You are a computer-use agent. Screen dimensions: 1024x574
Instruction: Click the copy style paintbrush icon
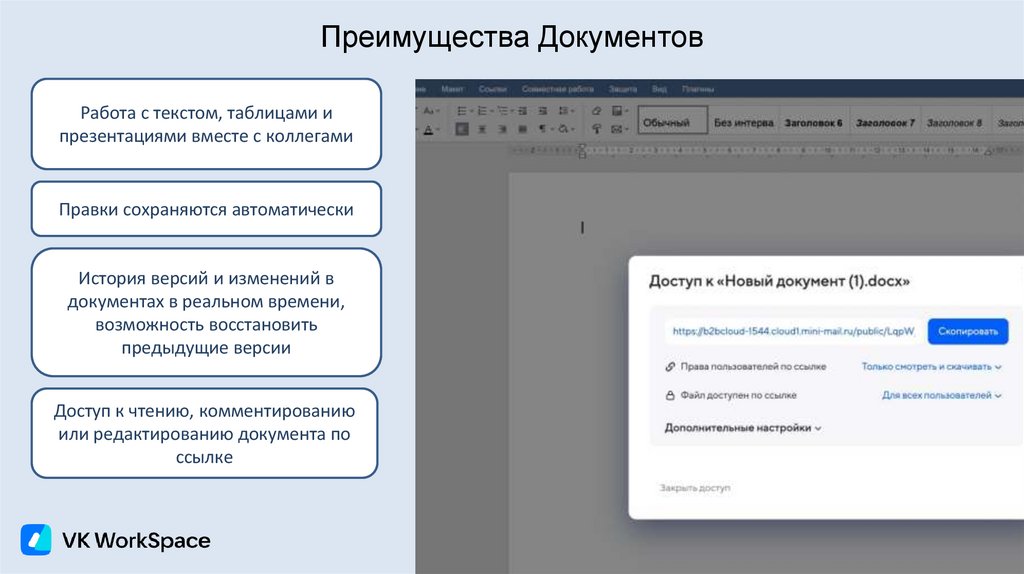click(597, 129)
